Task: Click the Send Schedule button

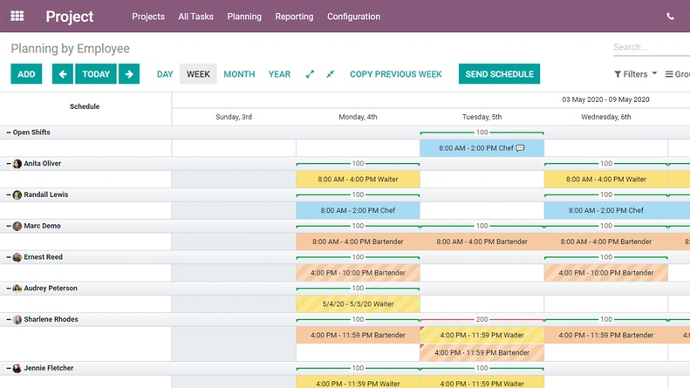Action: tap(499, 74)
